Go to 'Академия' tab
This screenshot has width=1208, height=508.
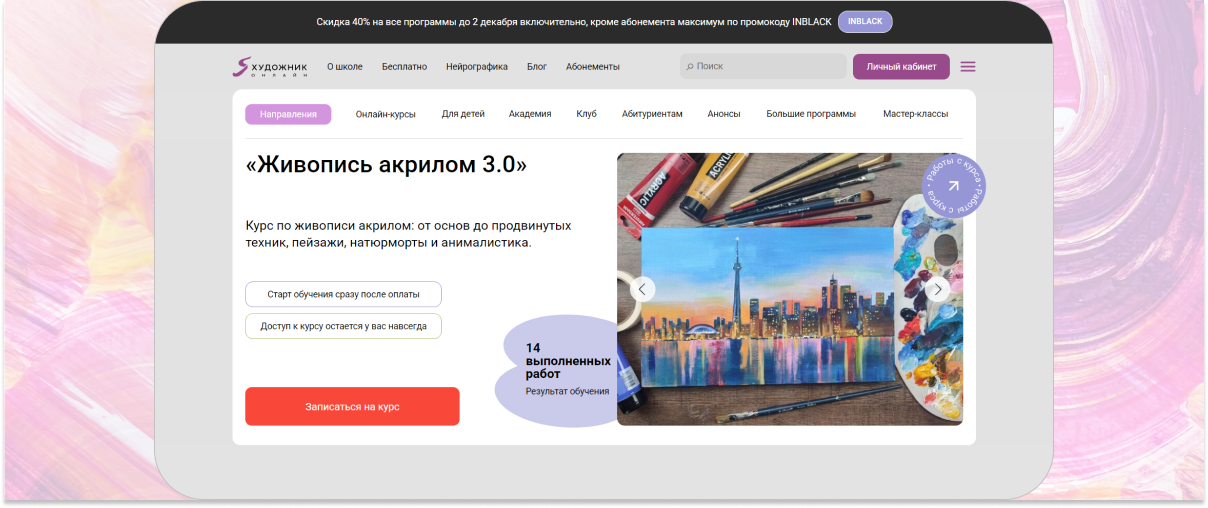pyautogui.click(x=530, y=114)
